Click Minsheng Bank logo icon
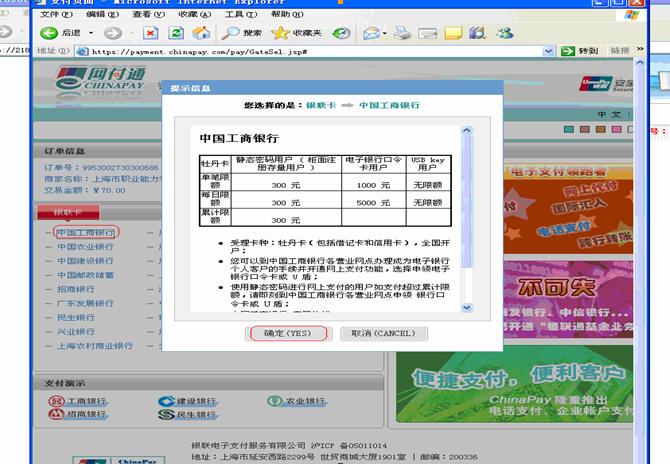The height and width of the screenshot is (464, 670). point(166,414)
